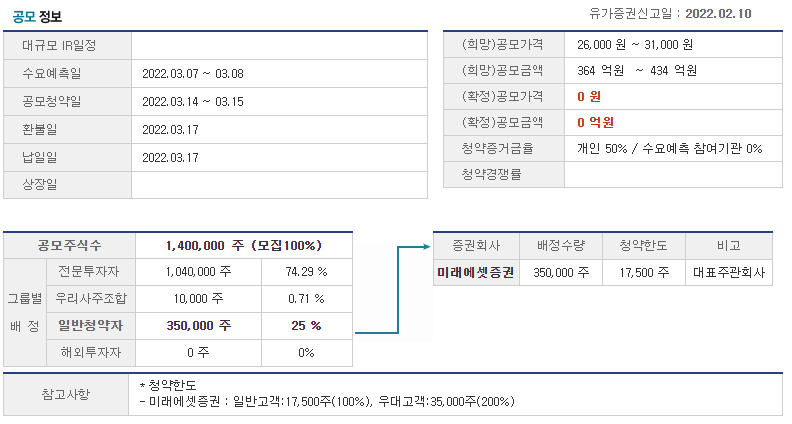Click the bold 일반청약자 row label

click(x=91, y=325)
